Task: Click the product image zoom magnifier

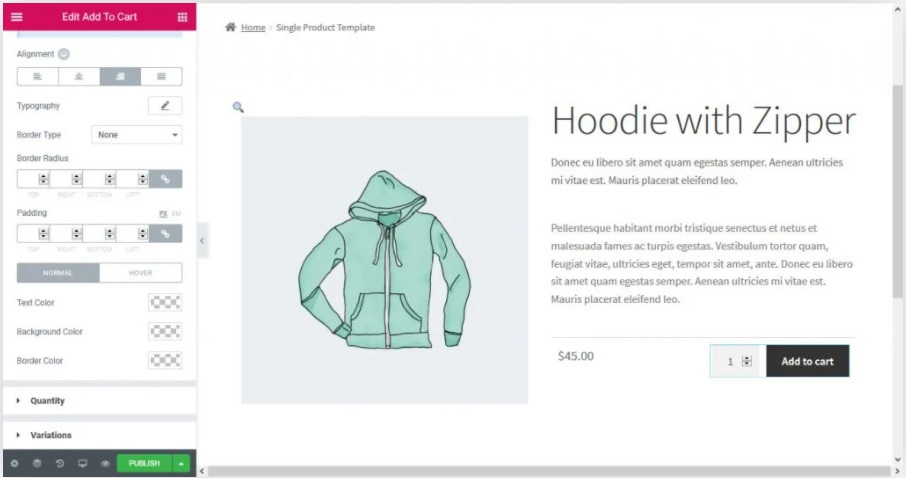Action: [x=238, y=107]
